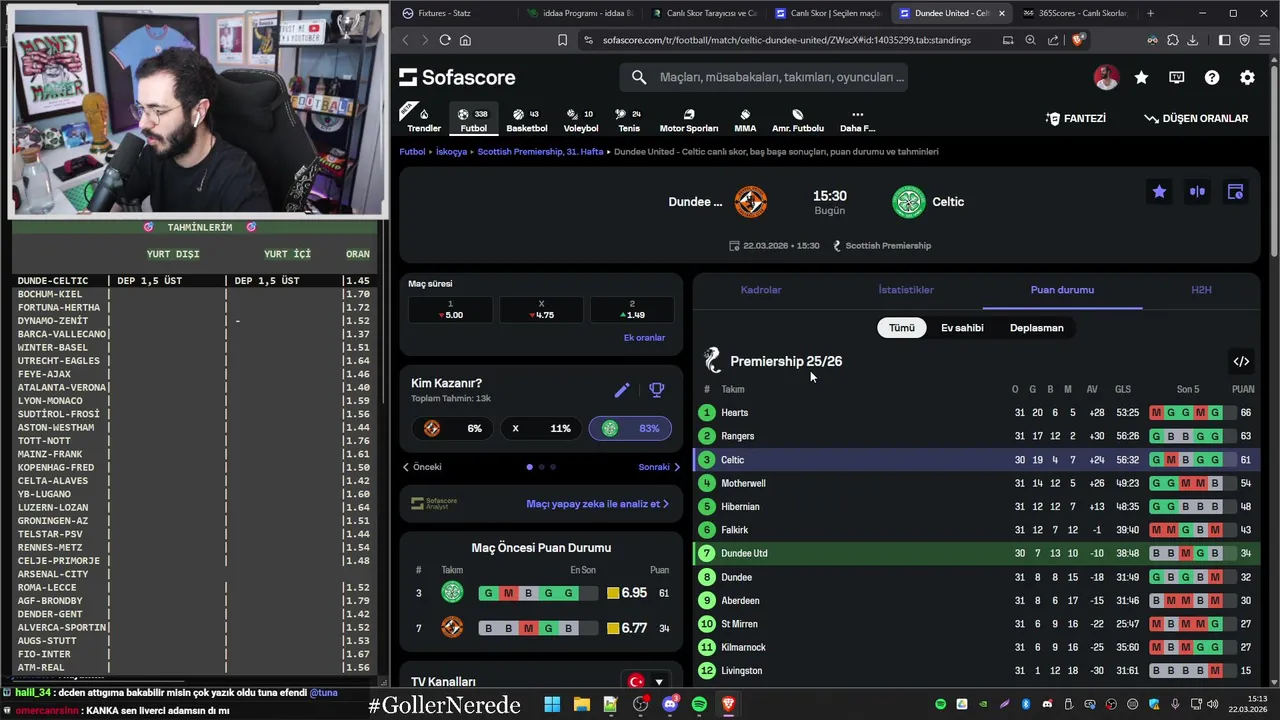Open TV schedule icon in Sofascore header

(x=1177, y=77)
